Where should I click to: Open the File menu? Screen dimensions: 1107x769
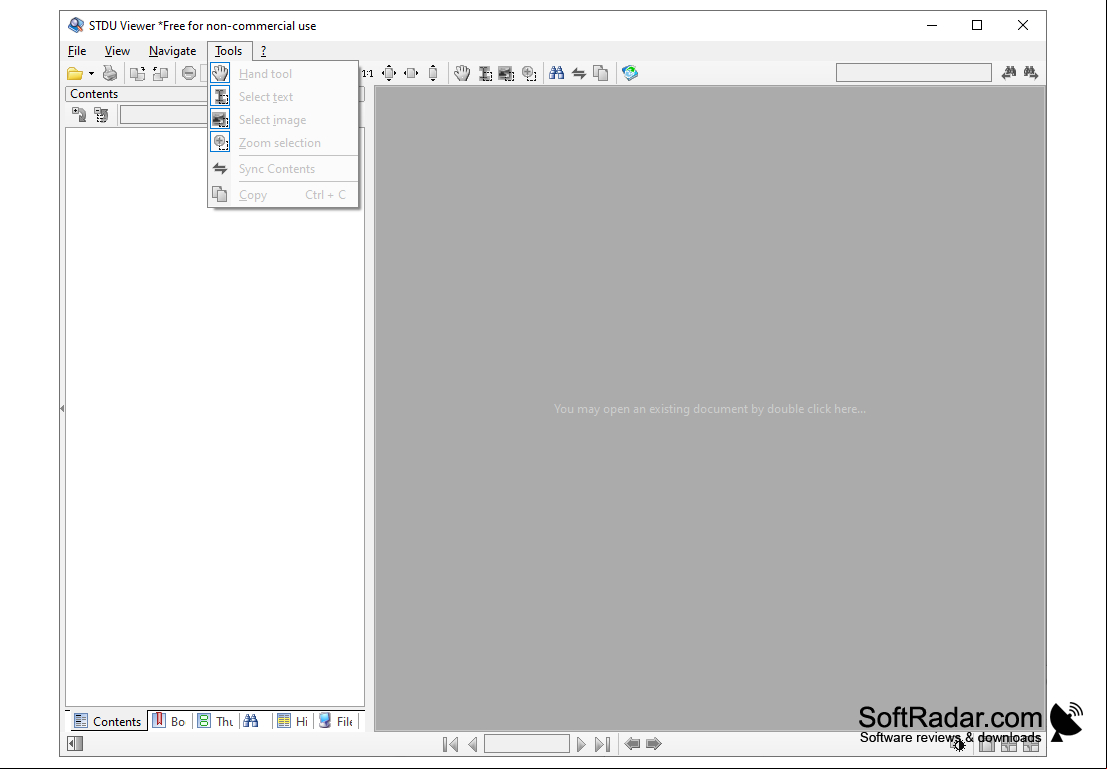point(77,51)
